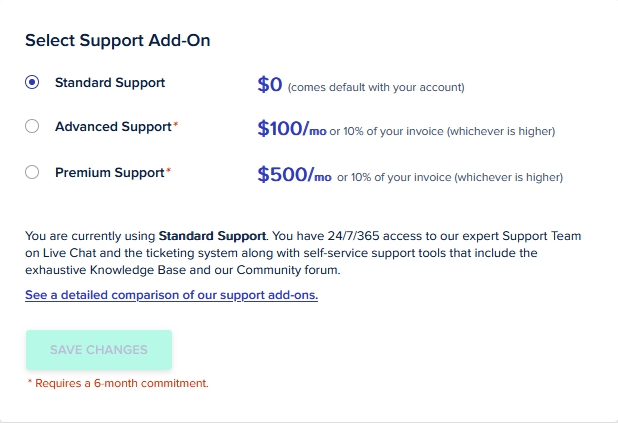Select the Standard Support radio button
This screenshot has height=423, width=618.
click(32, 83)
